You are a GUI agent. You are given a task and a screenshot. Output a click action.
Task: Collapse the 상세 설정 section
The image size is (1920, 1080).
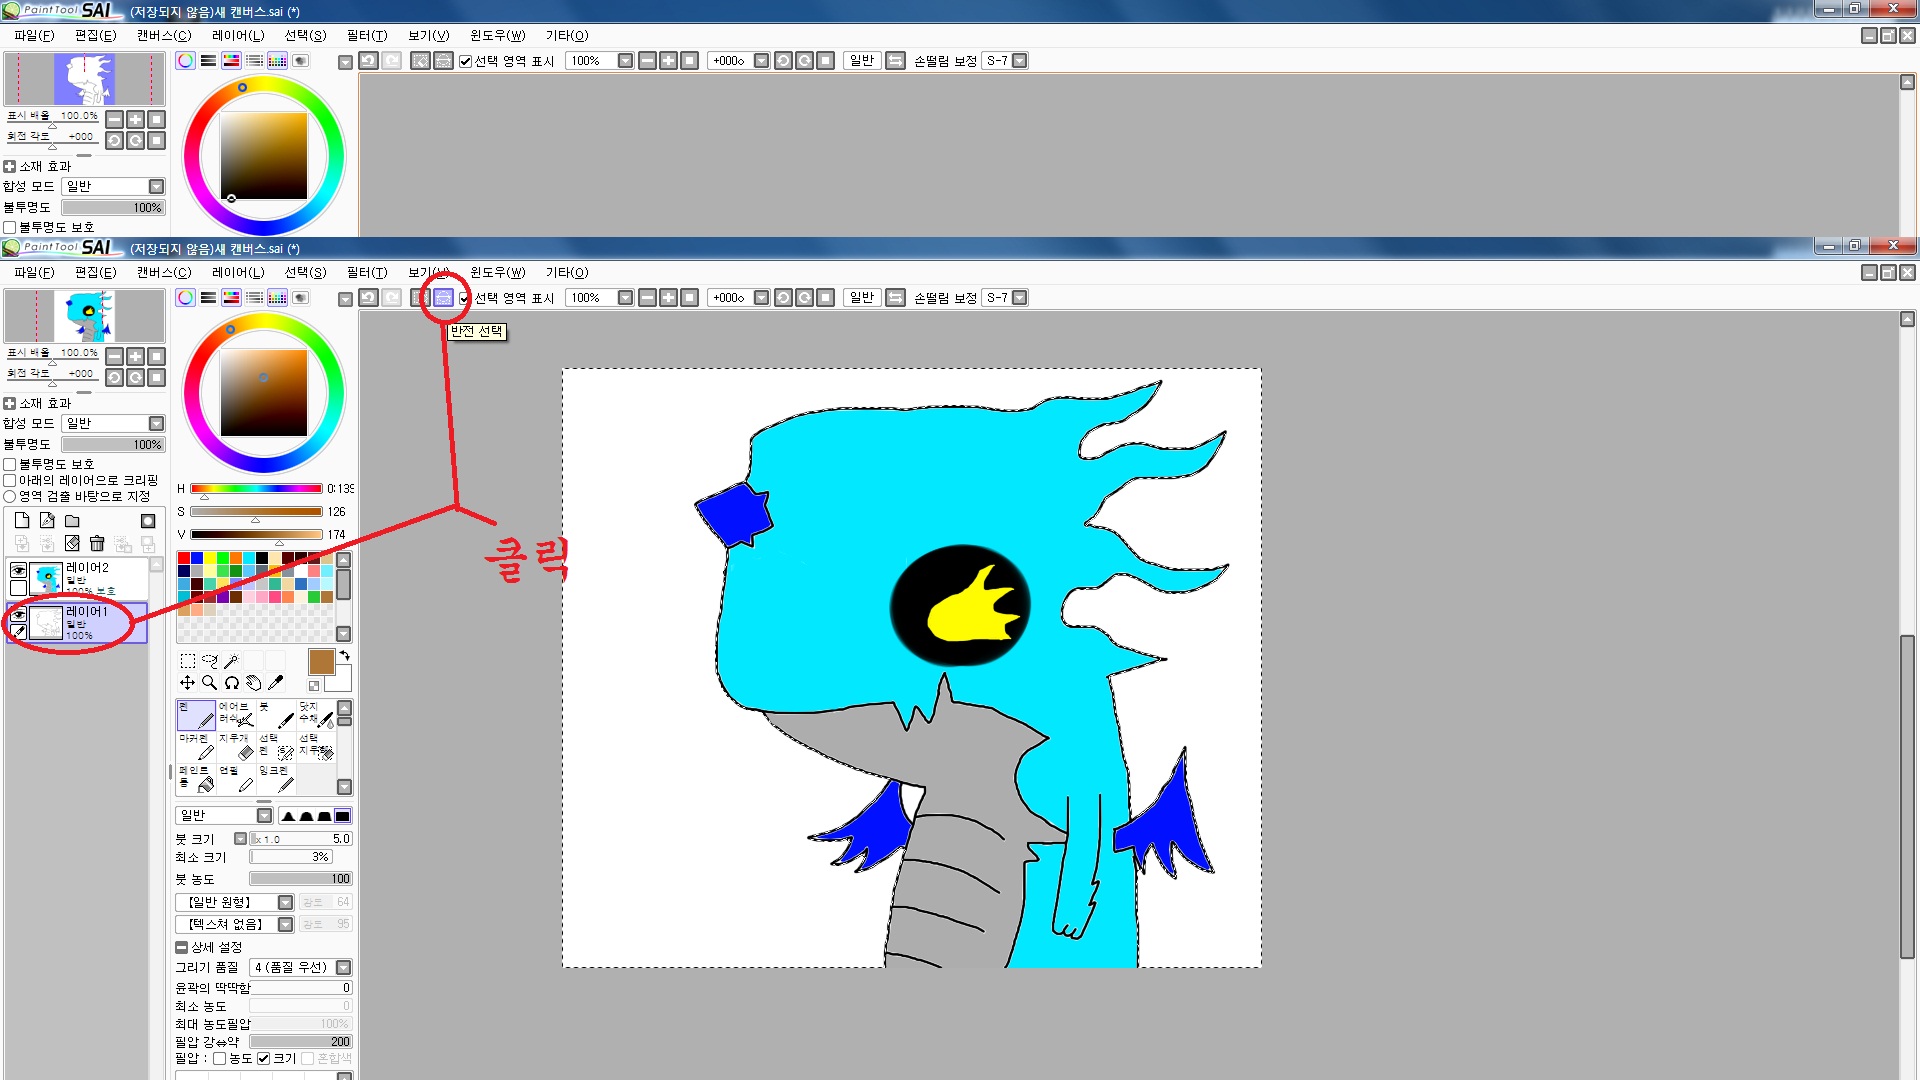pyautogui.click(x=181, y=947)
